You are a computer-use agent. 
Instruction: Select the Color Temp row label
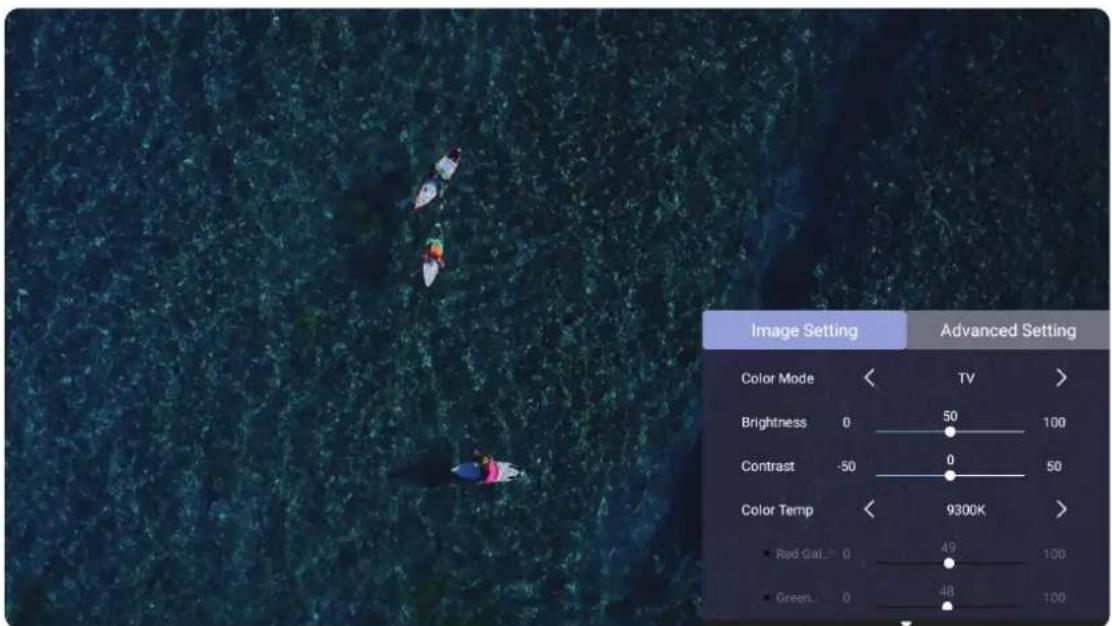click(x=777, y=510)
